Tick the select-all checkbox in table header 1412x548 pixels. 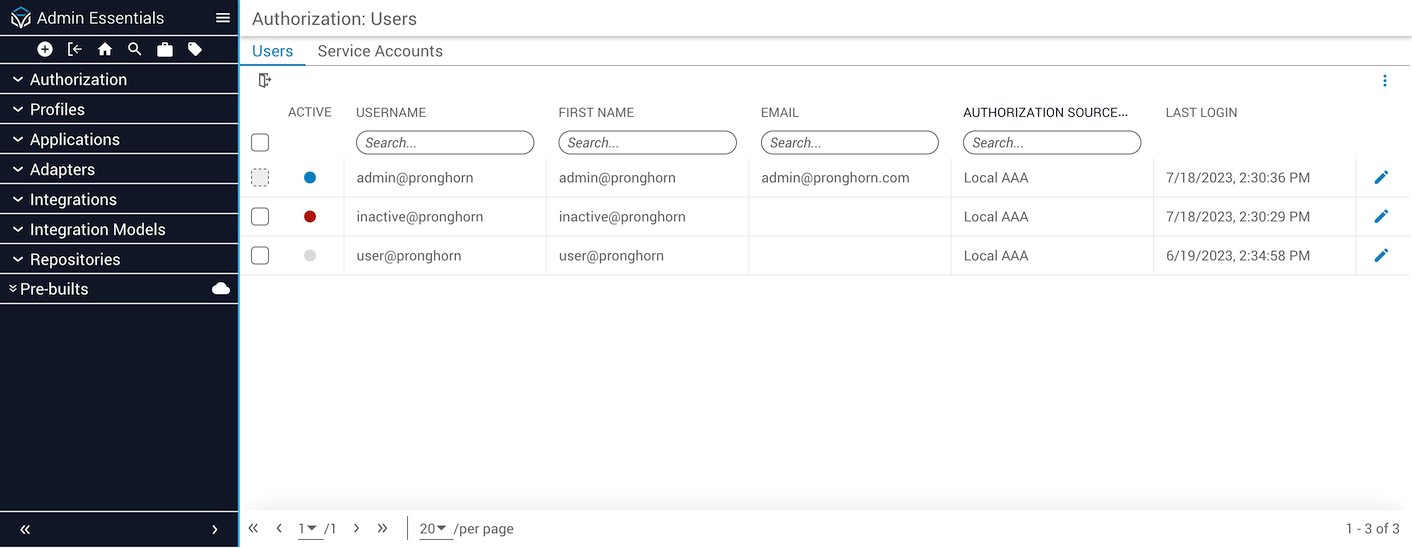point(260,143)
